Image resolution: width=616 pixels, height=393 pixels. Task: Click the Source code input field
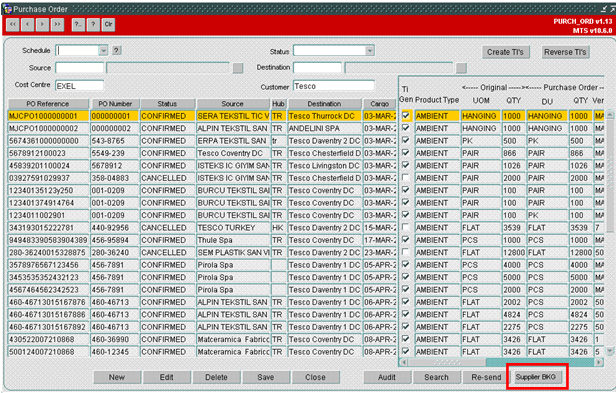click(80, 68)
